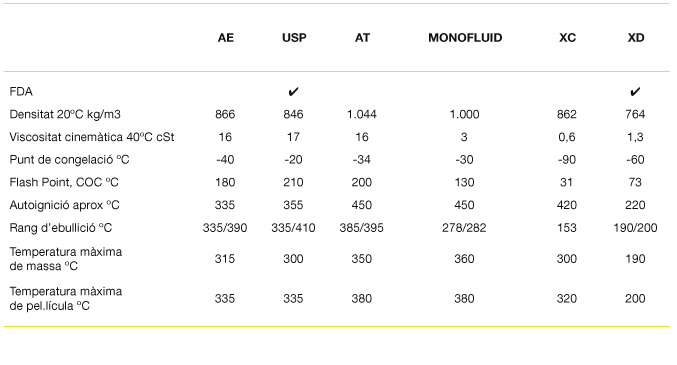Click the FDA row label
The width and height of the screenshot is (677, 365).
click(21, 92)
